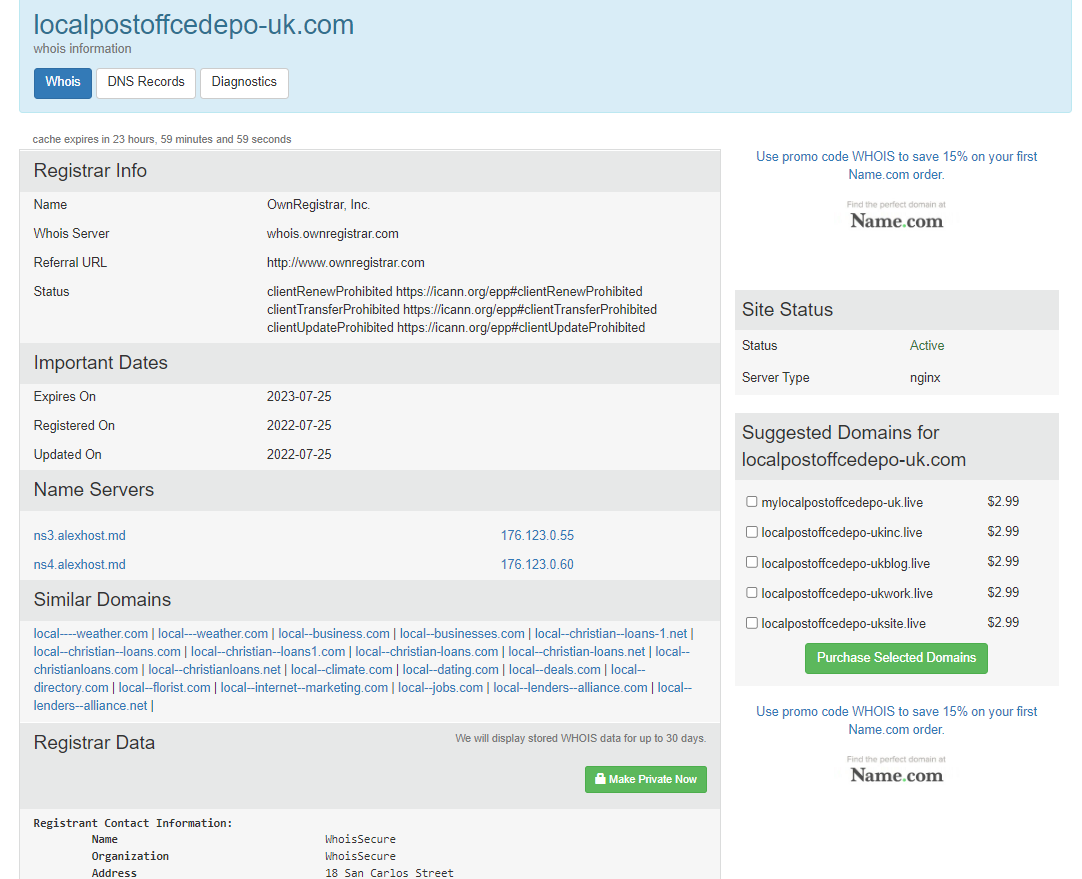Toggle the localpostoffcedepo-uksite.live checkbox

click(x=751, y=623)
